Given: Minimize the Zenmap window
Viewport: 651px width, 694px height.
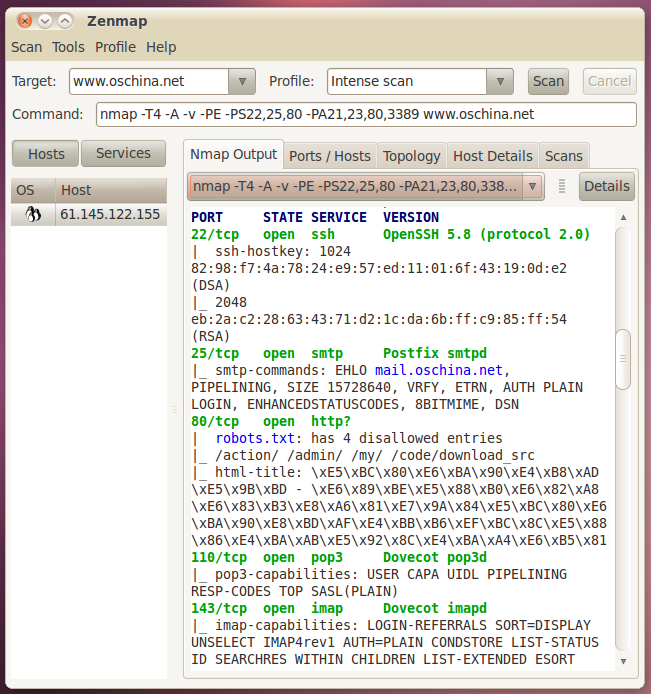Looking at the screenshot, I should pyautogui.click(x=45, y=21).
